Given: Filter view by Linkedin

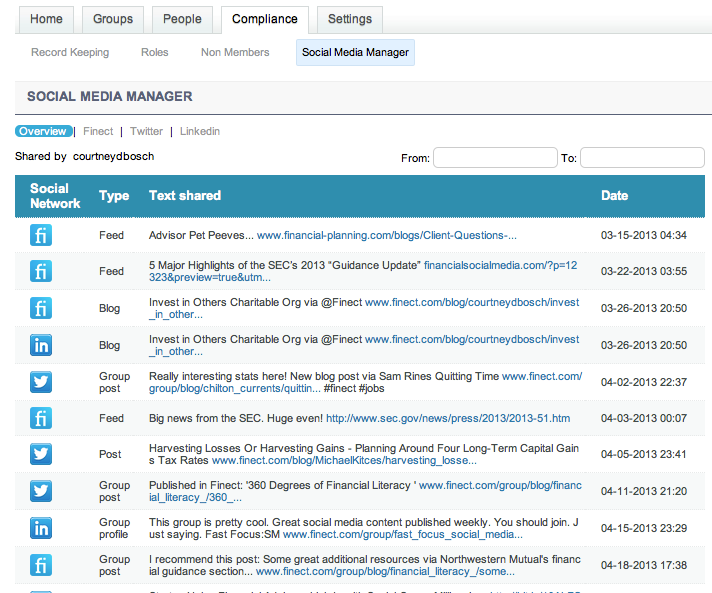Looking at the screenshot, I should (200, 131).
